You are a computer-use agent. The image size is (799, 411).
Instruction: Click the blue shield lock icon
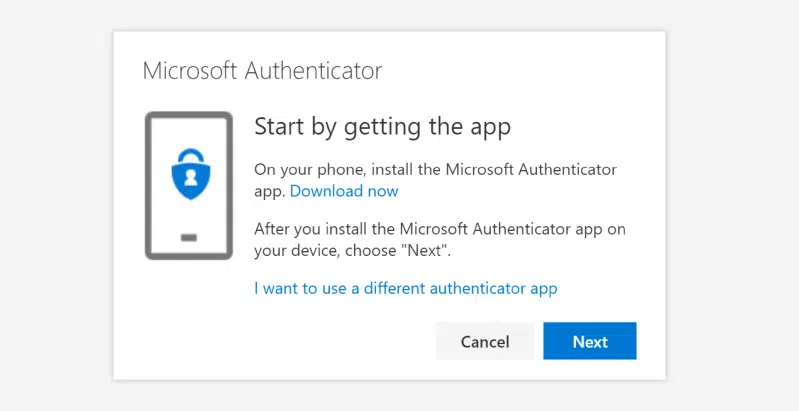coord(190,175)
